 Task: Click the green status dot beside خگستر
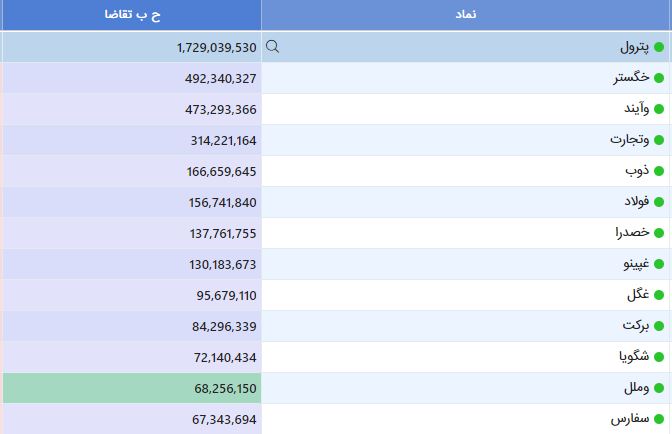click(659, 78)
